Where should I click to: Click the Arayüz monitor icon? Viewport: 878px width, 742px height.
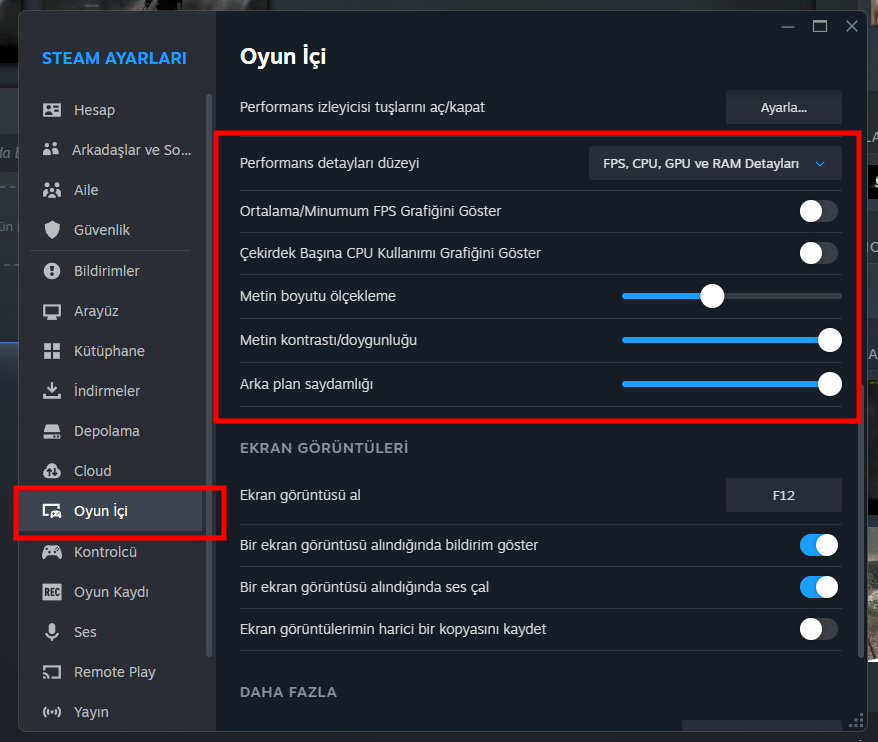[x=52, y=311]
